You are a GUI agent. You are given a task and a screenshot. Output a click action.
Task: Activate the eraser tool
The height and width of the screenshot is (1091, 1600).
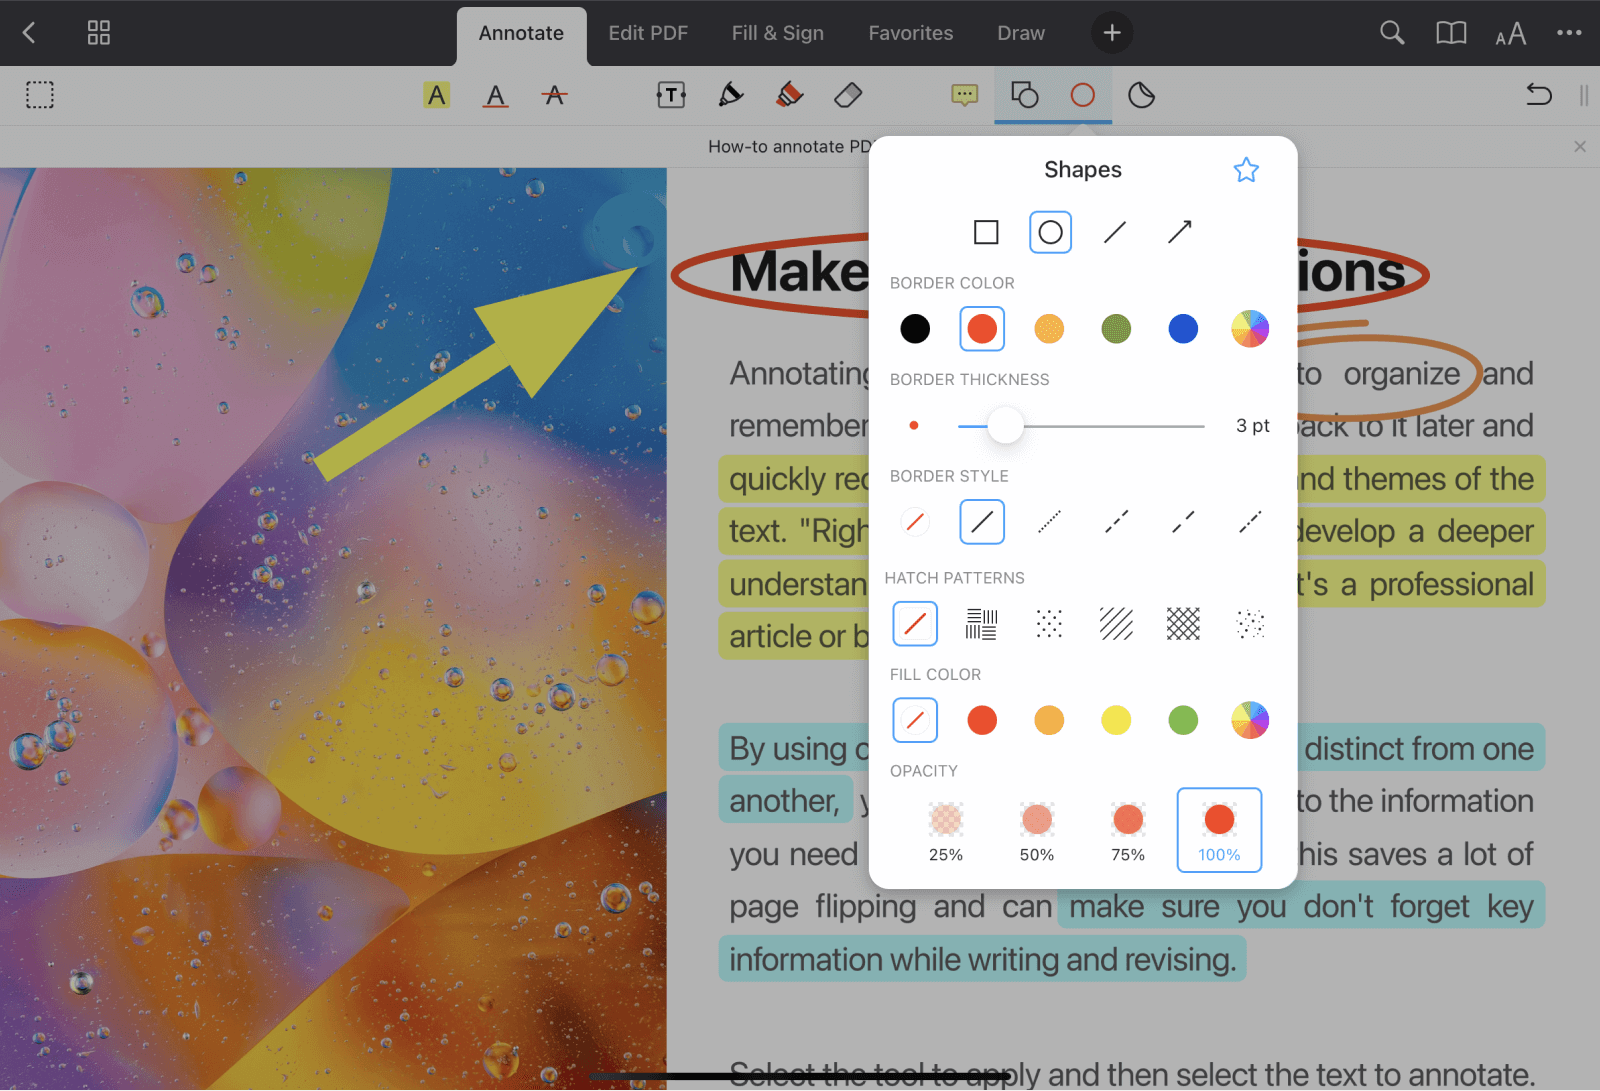click(847, 95)
